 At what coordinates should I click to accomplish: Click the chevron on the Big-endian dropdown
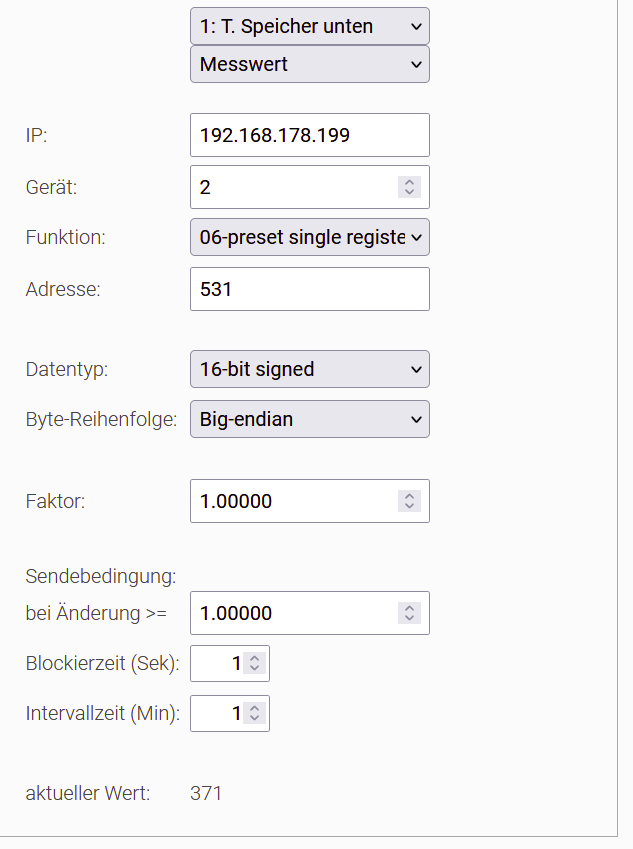coord(416,419)
